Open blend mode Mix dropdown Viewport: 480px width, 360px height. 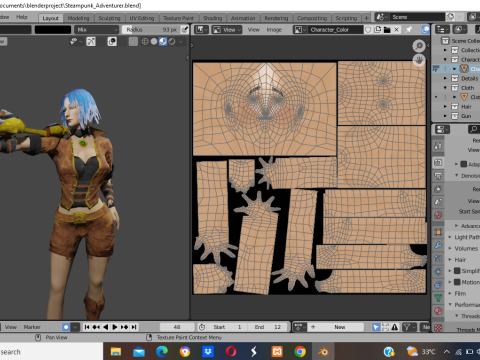tap(96, 30)
